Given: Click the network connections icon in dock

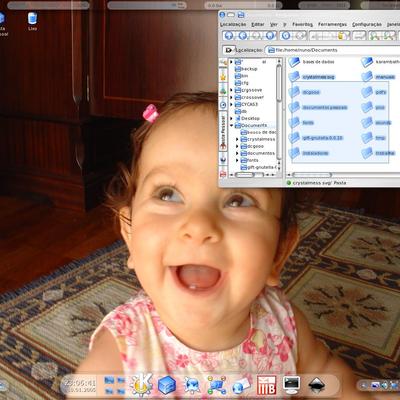Looking at the screenshot, I should tap(216, 385).
